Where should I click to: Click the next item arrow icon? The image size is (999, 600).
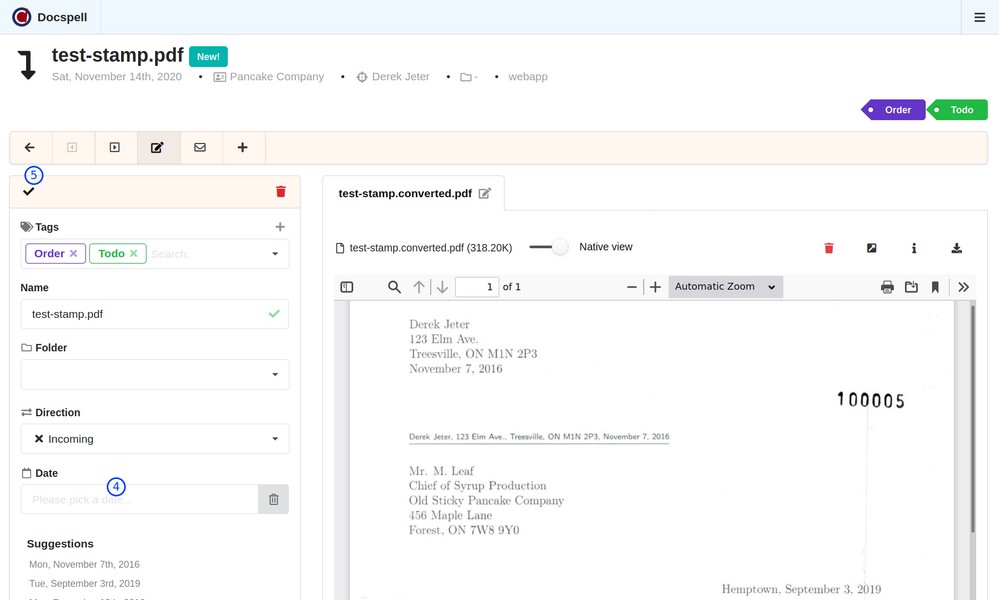114,147
